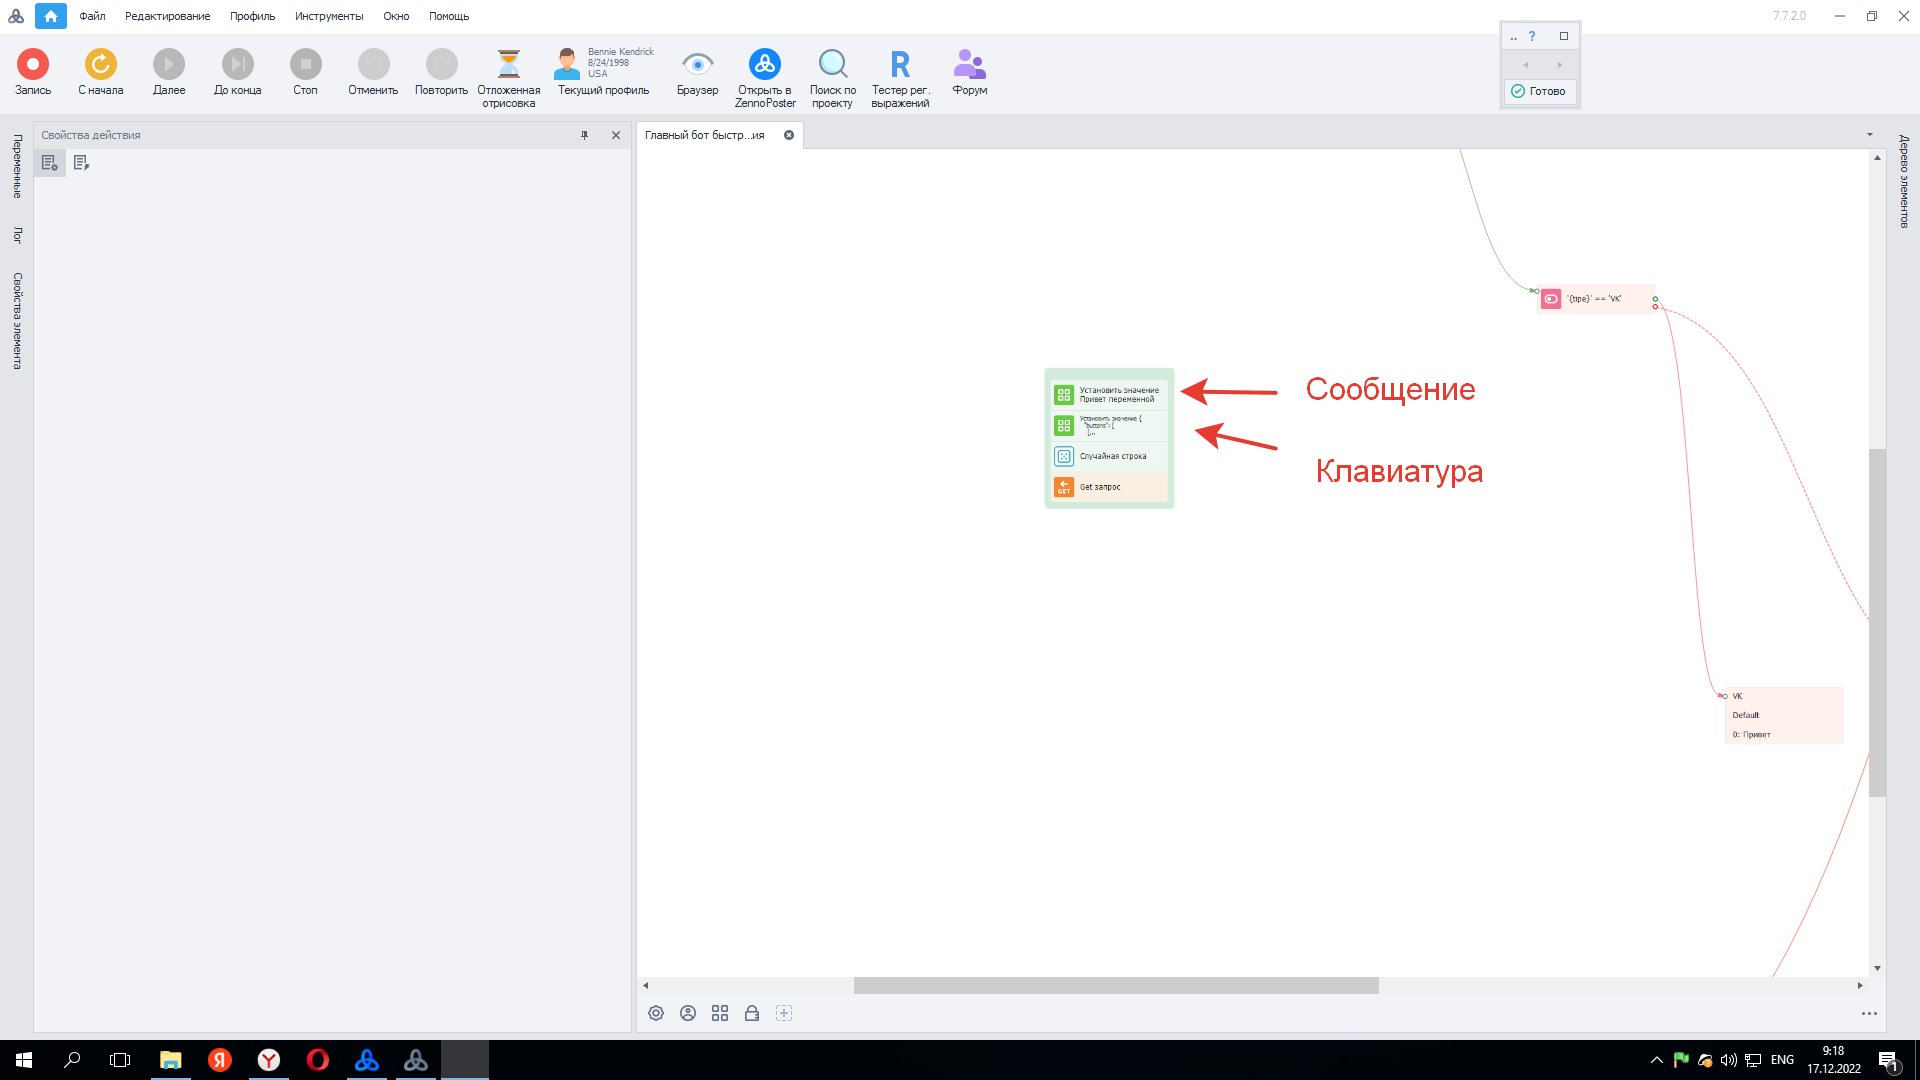Click Открыть в ZennoPoster icon
This screenshot has width=1920, height=1080.
[x=765, y=64]
